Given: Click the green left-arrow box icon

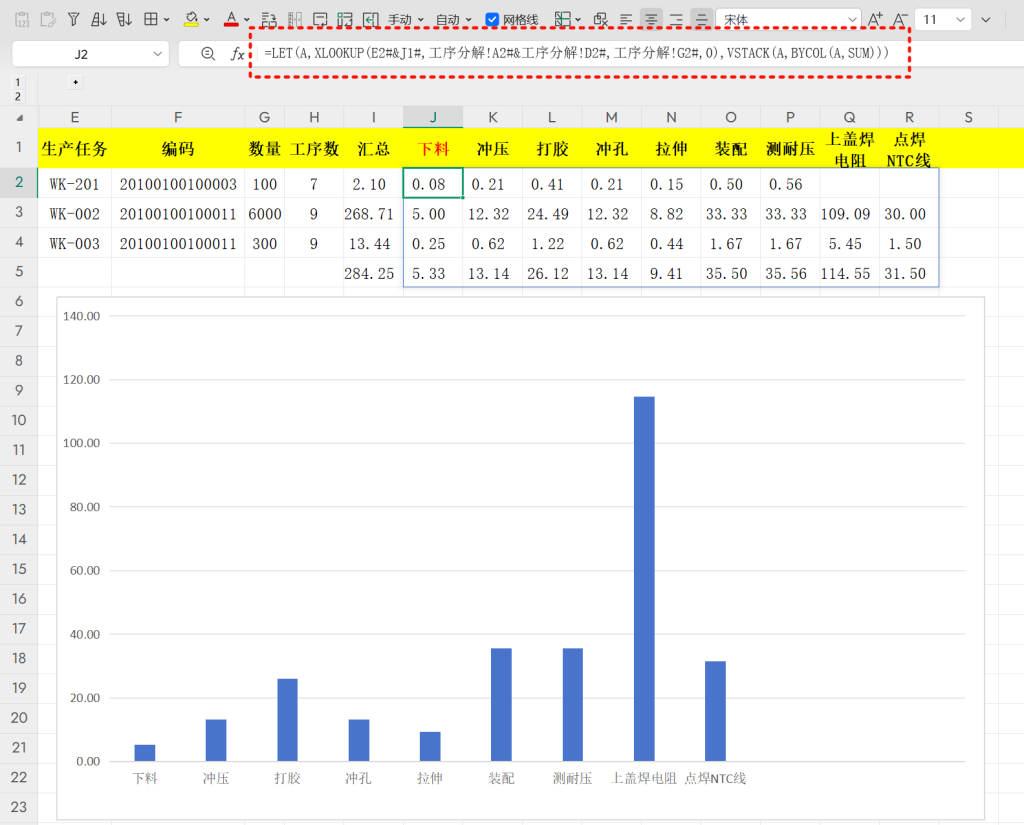Looking at the screenshot, I should coord(370,20).
